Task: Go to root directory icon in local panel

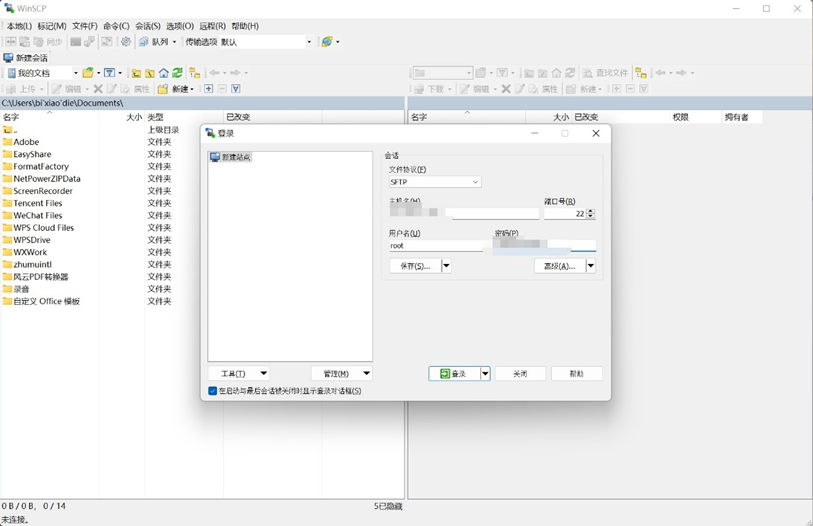Action: (x=150, y=73)
